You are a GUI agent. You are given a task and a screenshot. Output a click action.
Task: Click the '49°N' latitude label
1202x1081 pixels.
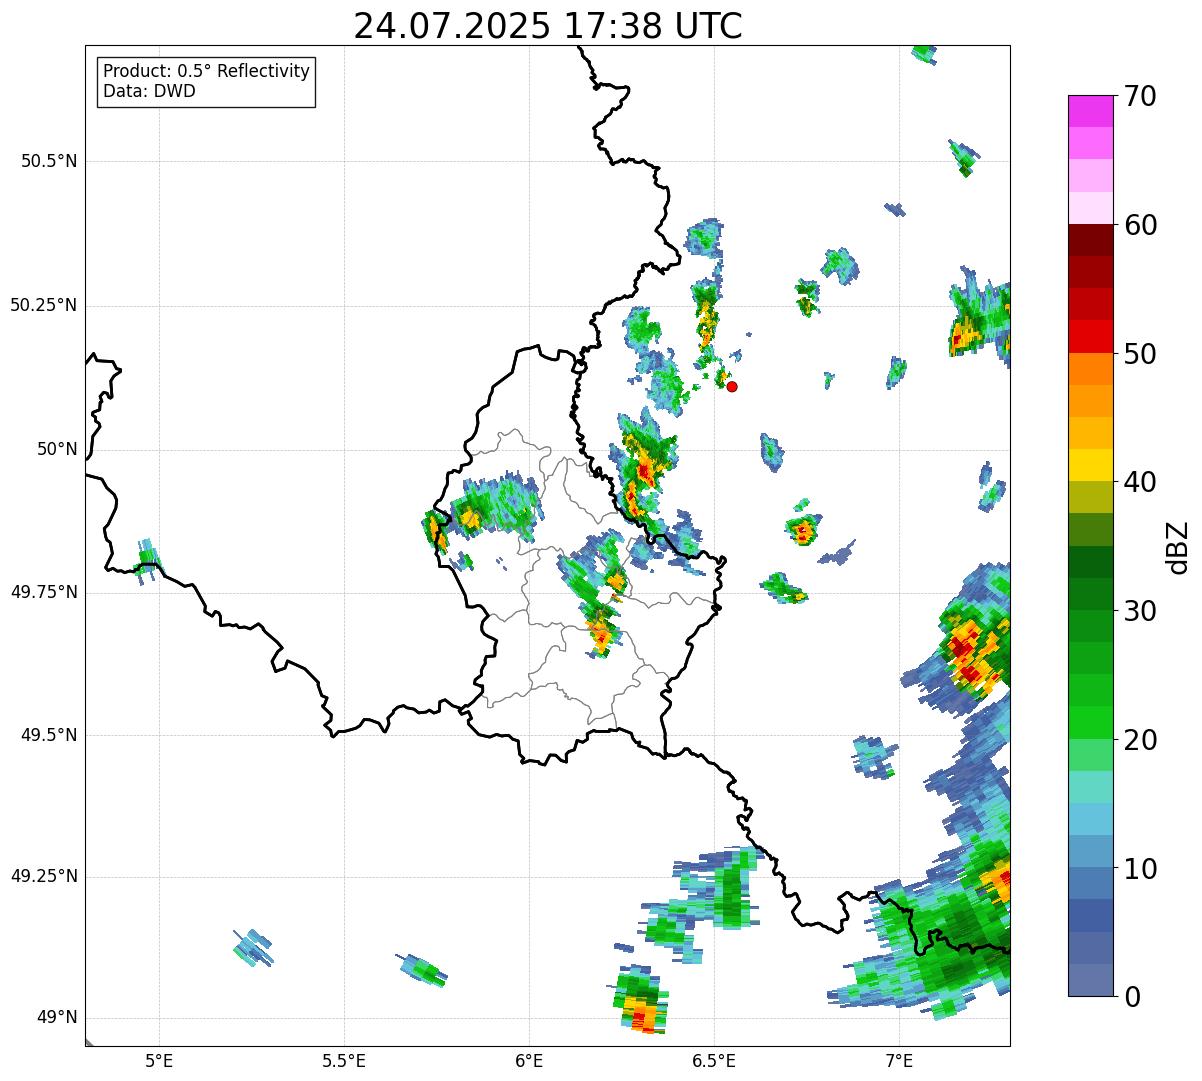coord(57,1018)
